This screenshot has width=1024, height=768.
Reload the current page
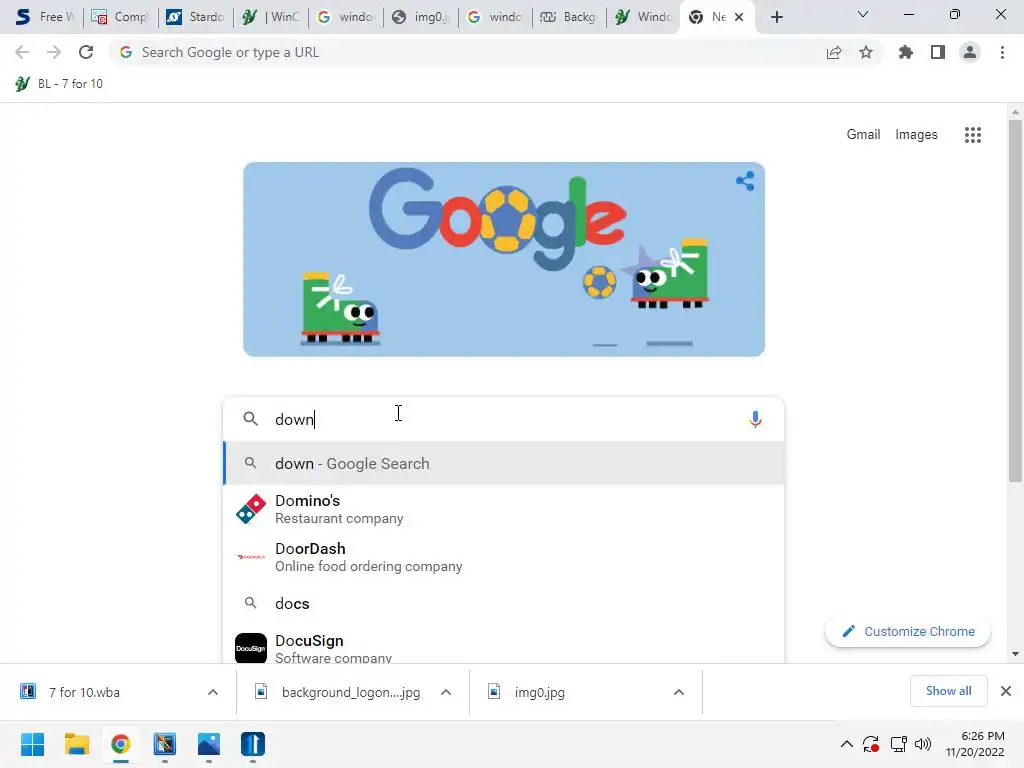[86, 52]
